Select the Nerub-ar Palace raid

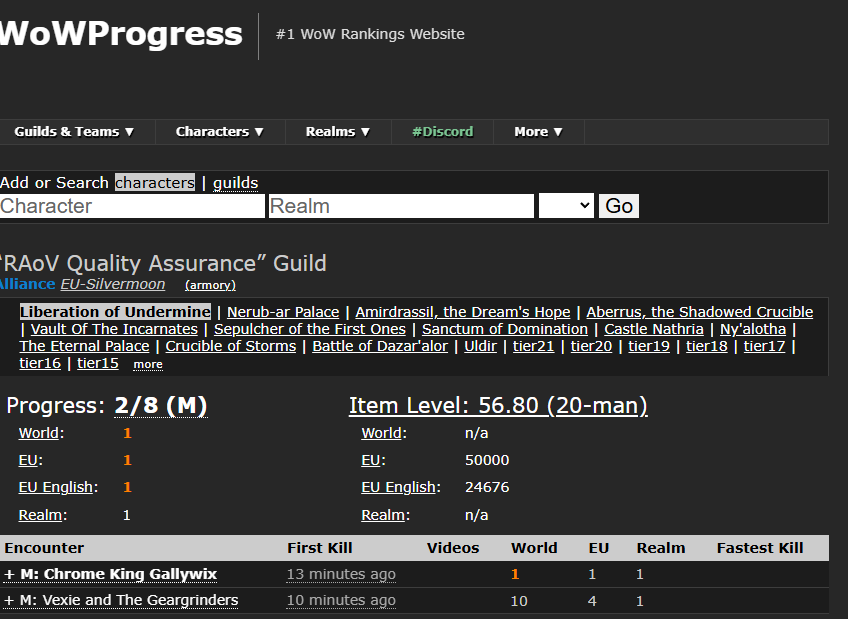pyautogui.click(x=283, y=312)
